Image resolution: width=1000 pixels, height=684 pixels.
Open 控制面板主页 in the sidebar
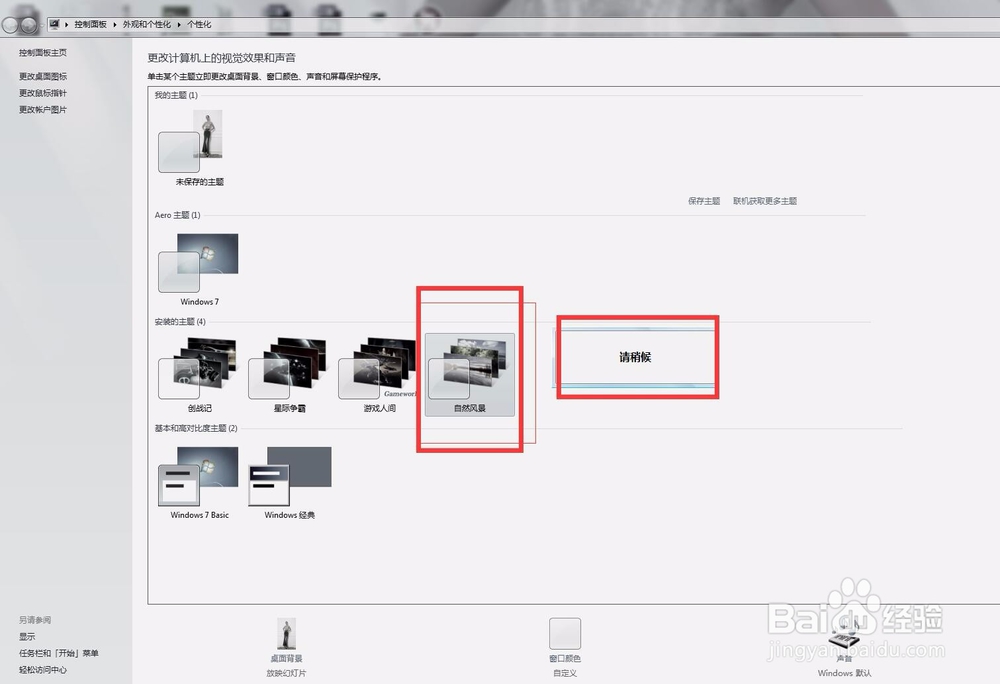43,53
